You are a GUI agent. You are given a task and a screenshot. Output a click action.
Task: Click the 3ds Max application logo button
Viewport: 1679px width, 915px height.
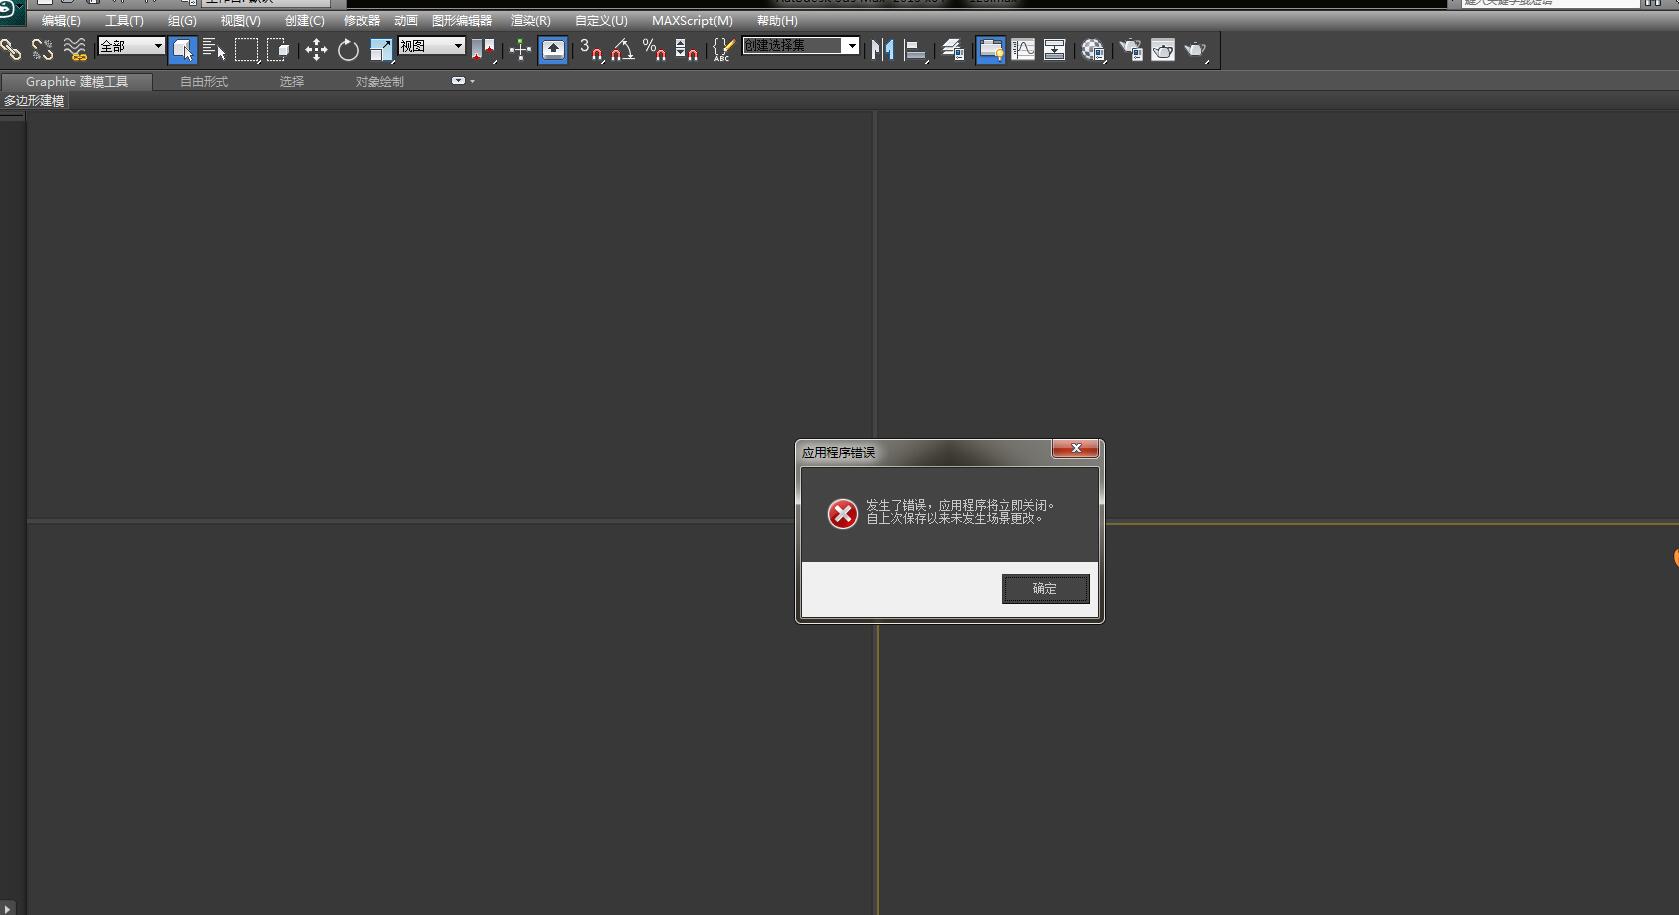12,11
